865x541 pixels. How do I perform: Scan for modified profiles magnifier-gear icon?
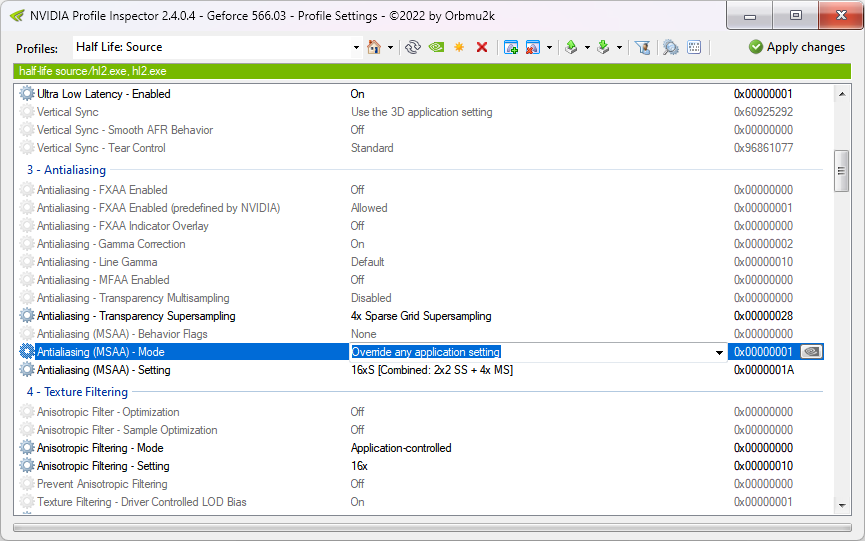coord(671,47)
